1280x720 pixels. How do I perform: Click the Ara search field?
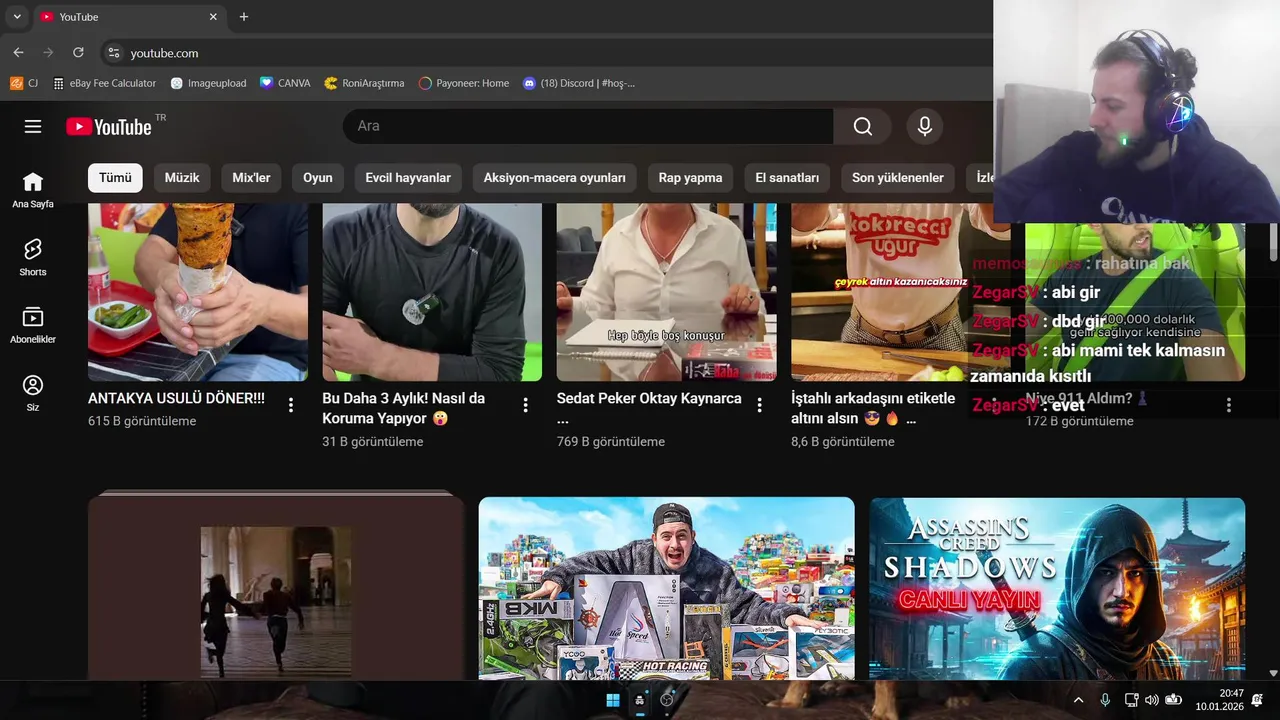tap(588, 126)
